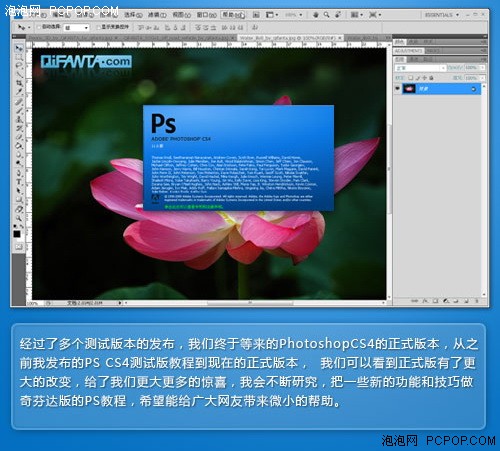
Task: Click the foreground color swatch
Action: (x=17, y=234)
